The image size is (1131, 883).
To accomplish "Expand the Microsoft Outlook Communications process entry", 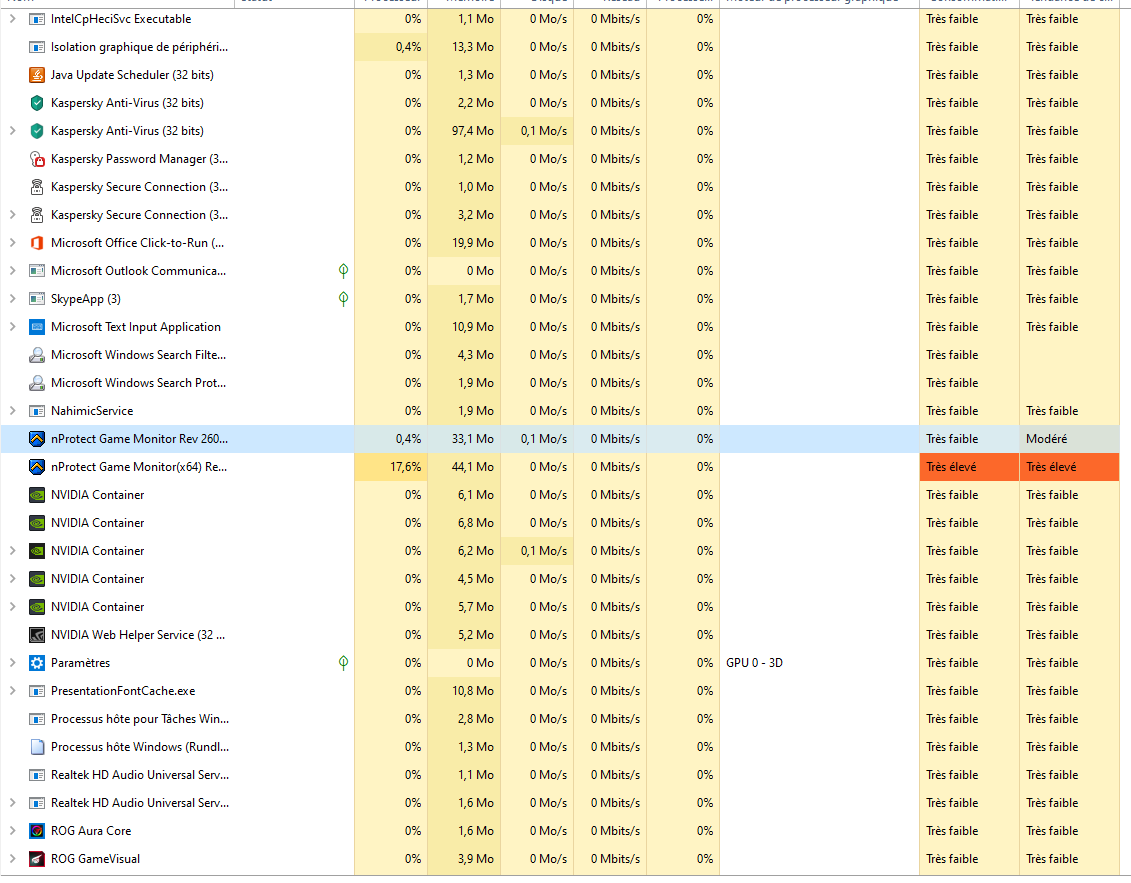I will coord(12,271).
